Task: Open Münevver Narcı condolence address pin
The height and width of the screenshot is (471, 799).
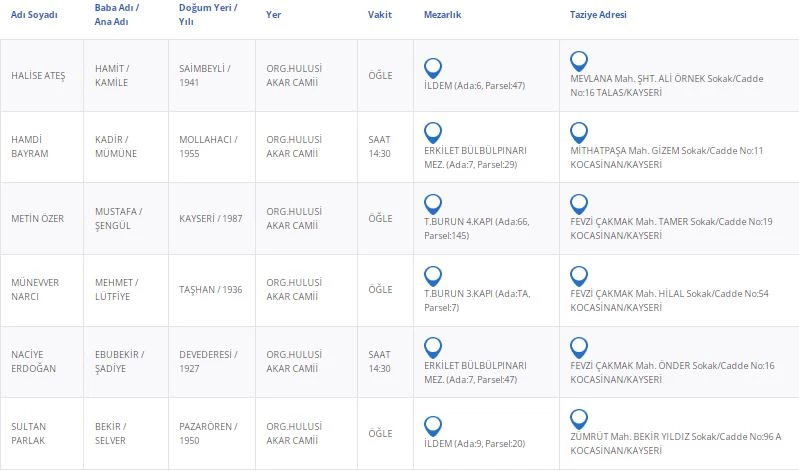Action: coord(578,275)
